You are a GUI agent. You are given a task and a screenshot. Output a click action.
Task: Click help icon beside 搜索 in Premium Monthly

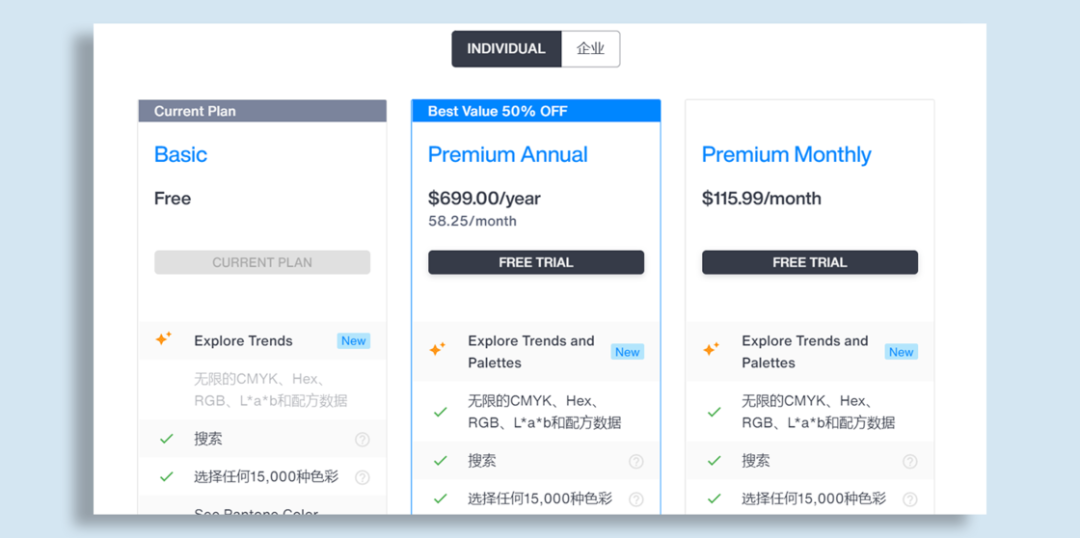pyautogui.click(x=910, y=461)
